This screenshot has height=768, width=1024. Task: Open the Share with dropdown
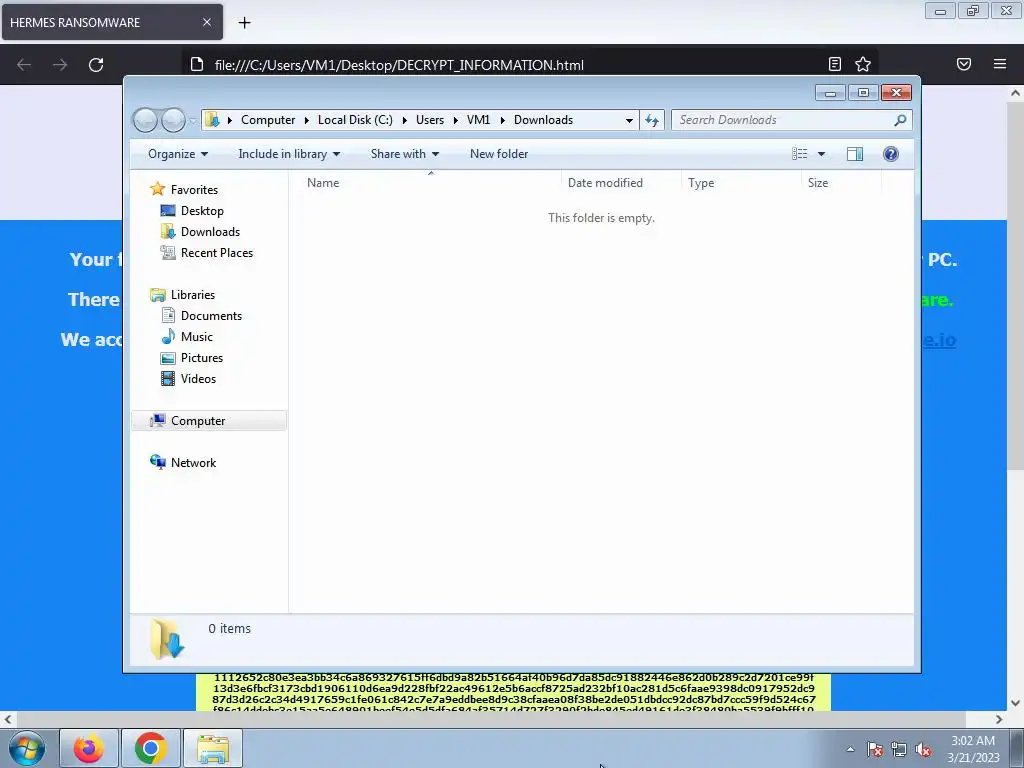(x=405, y=154)
